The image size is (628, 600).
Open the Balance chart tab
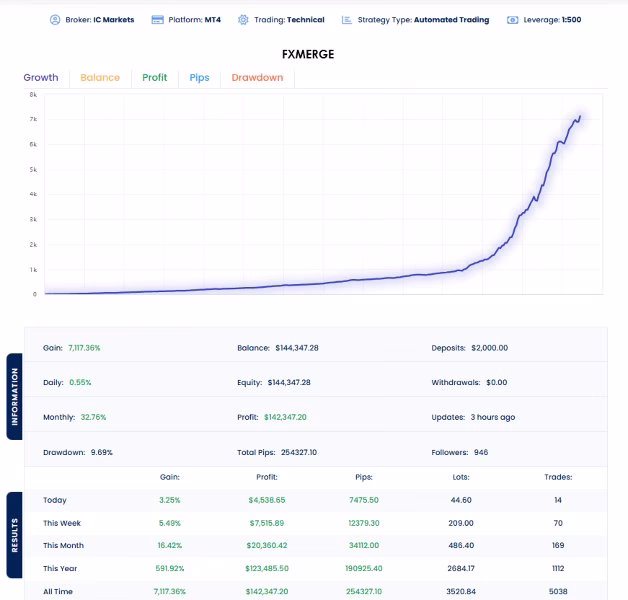pyautogui.click(x=100, y=77)
